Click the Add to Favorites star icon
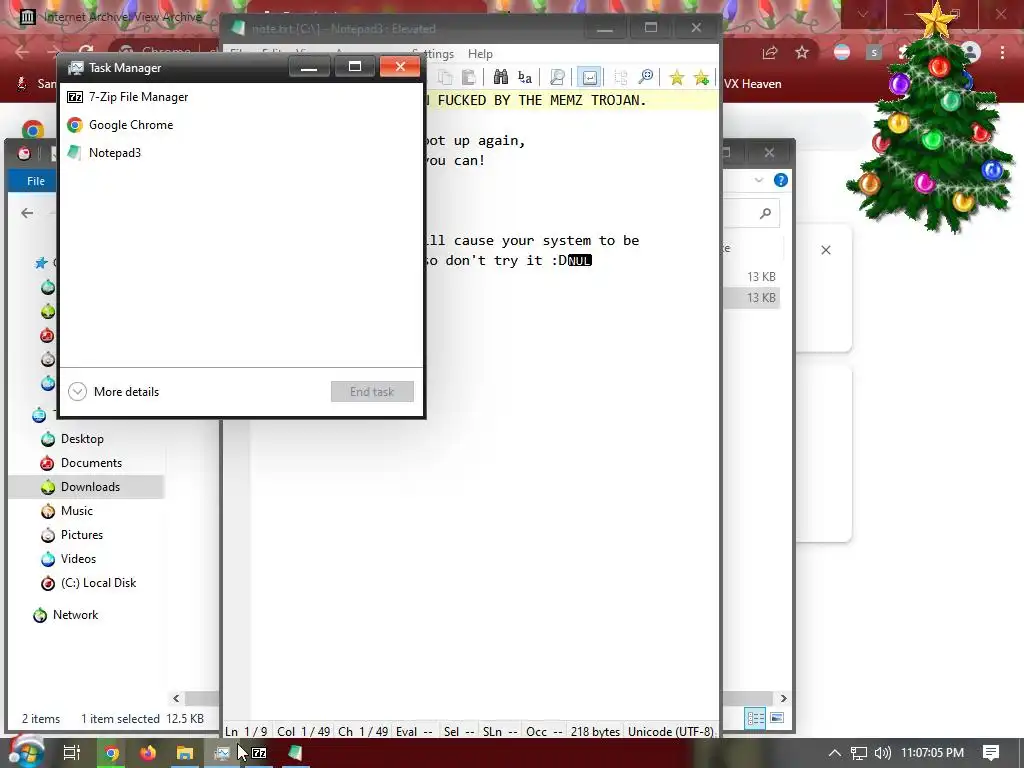1024x768 pixels. tap(701, 78)
